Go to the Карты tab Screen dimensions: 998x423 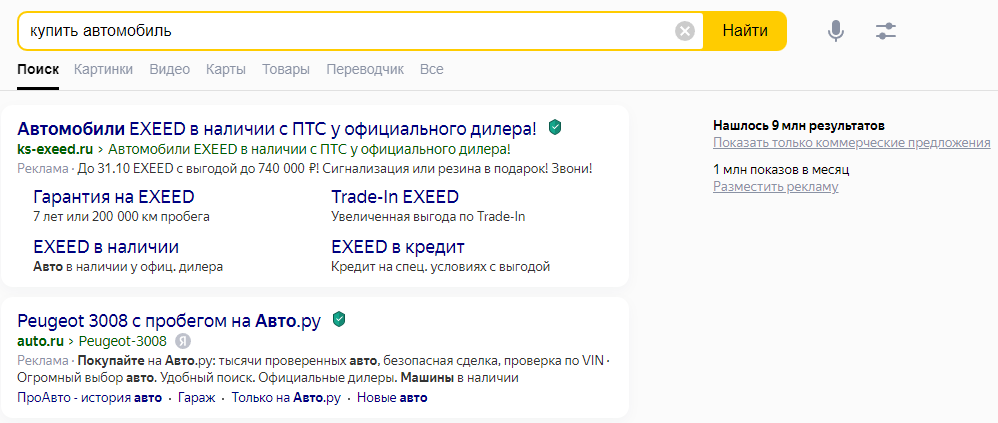(226, 69)
